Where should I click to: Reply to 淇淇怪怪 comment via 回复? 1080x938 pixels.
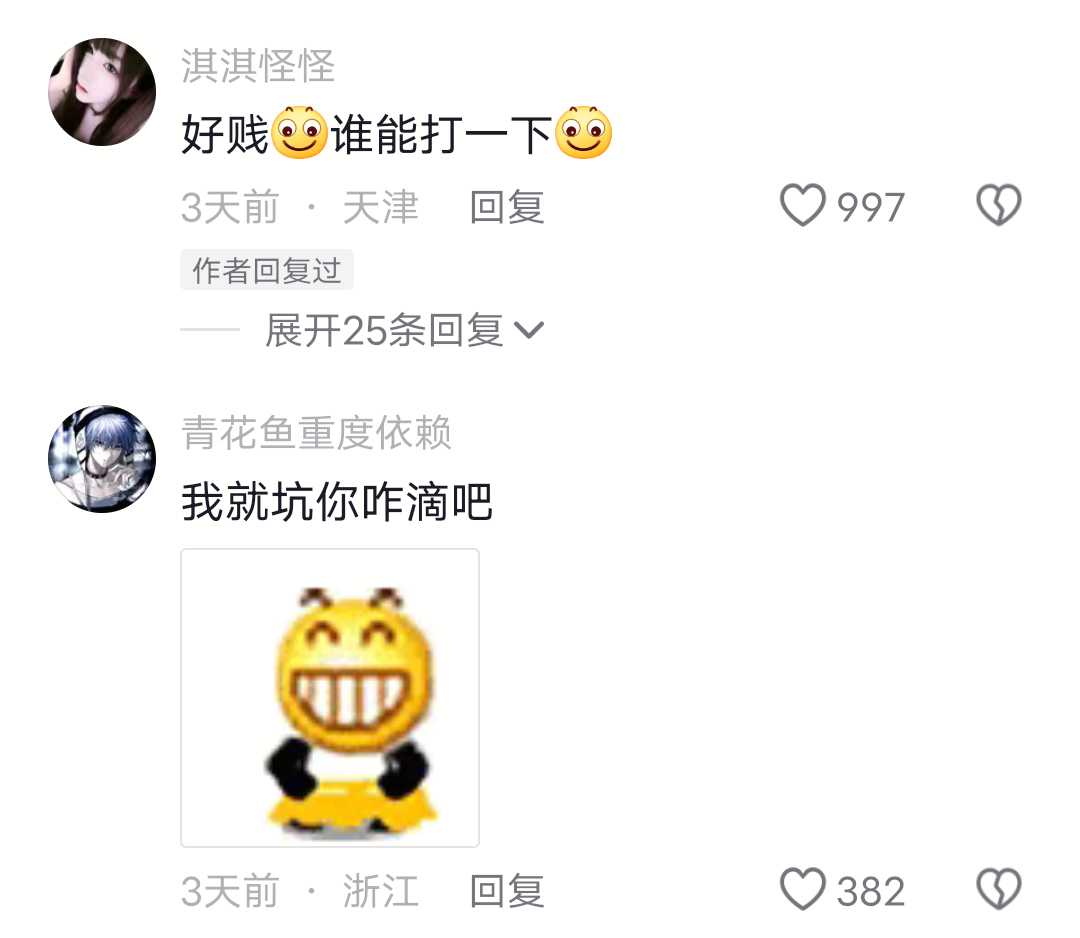[x=507, y=207]
